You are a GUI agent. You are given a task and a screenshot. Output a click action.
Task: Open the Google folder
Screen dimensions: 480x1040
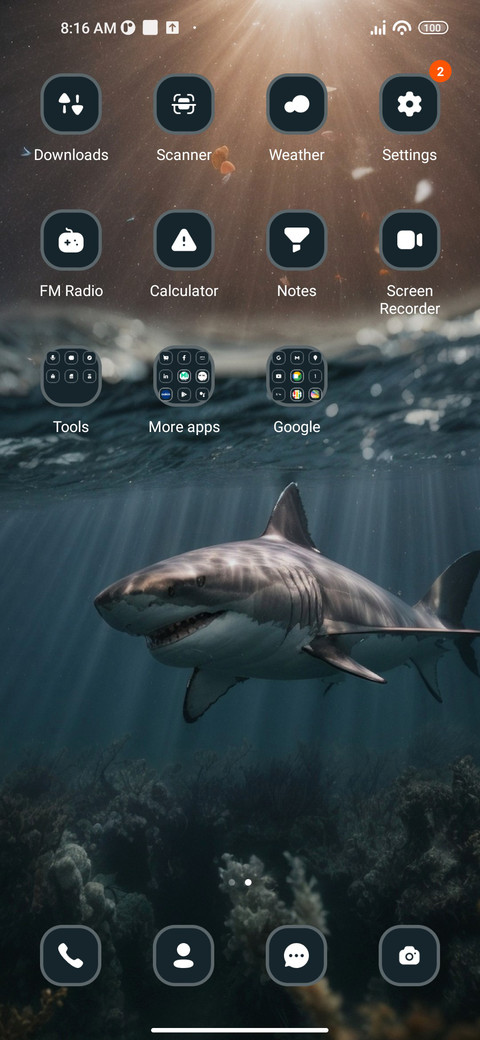tap(296, 376)
